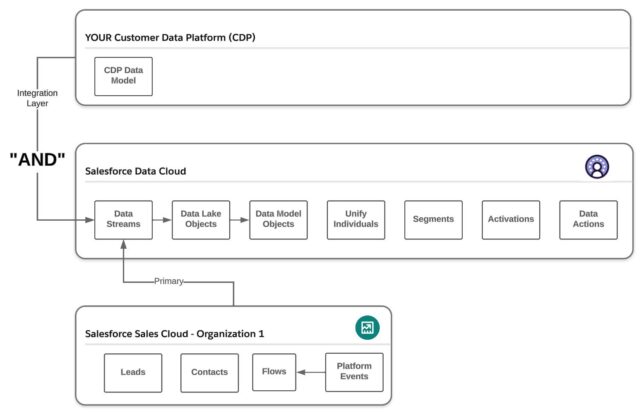The width and height of the screenshot is (640, 412).
Task: Click the Unify Individuals box
Action: pyautogui.click(x=356, y=219)
